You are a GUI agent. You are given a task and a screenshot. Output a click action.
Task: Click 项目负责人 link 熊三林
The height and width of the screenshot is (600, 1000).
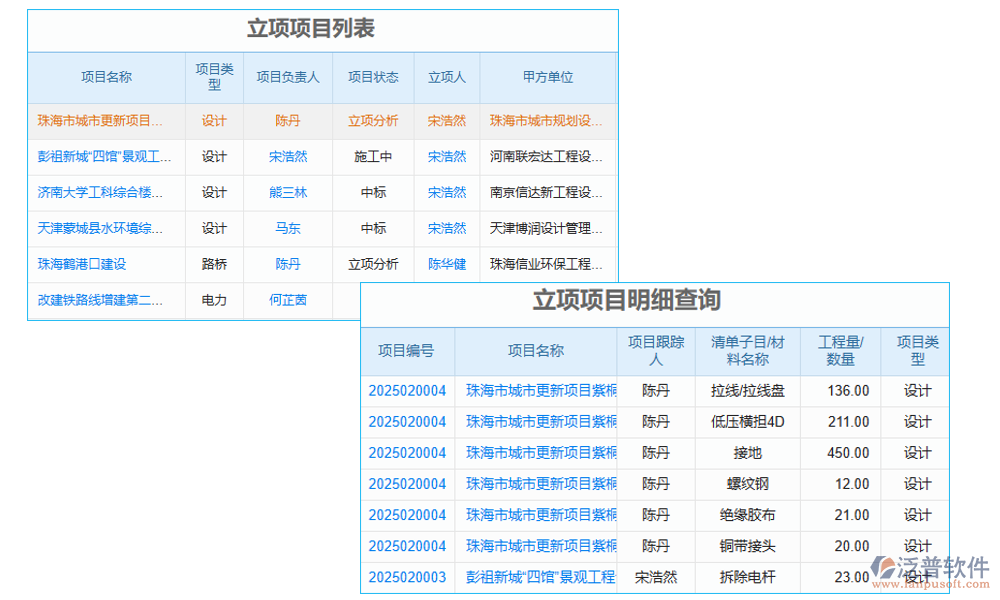(288, 192)
